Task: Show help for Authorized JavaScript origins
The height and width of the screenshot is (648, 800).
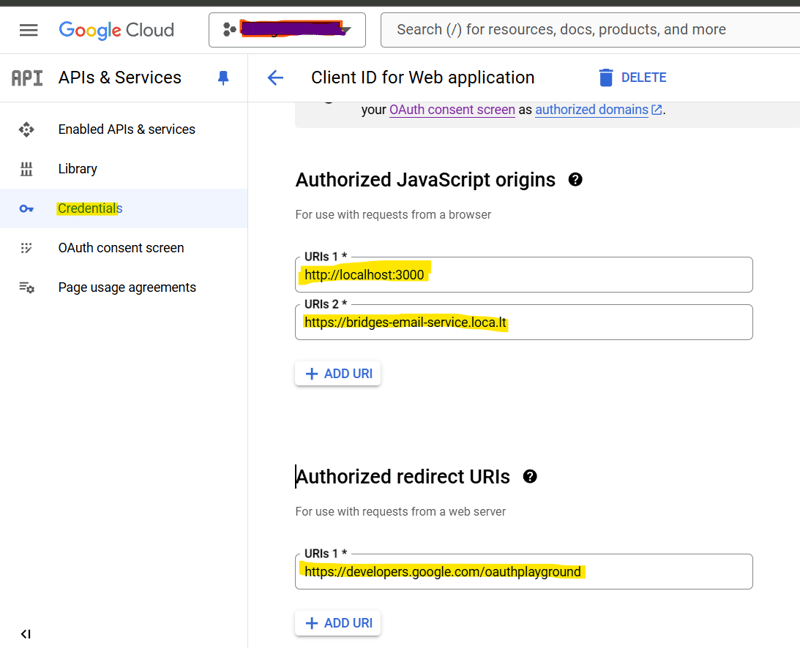Action: coord(576,180)
